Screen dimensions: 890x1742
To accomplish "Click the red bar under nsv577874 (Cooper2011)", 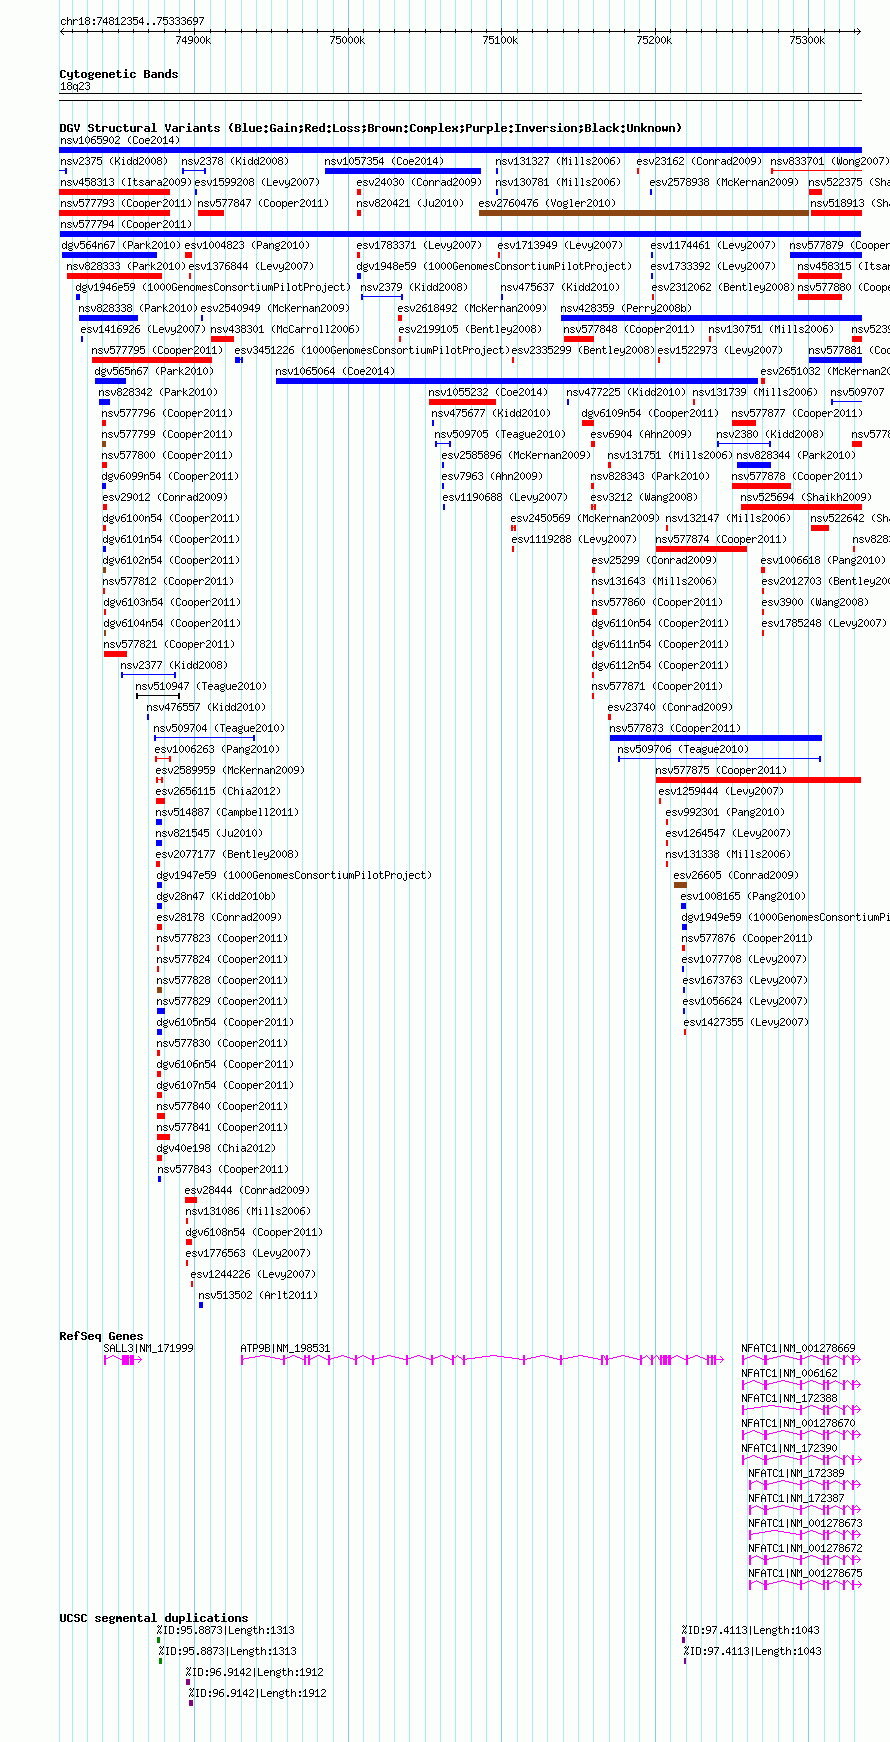I will pyautogui.click(x=701, y=549).
